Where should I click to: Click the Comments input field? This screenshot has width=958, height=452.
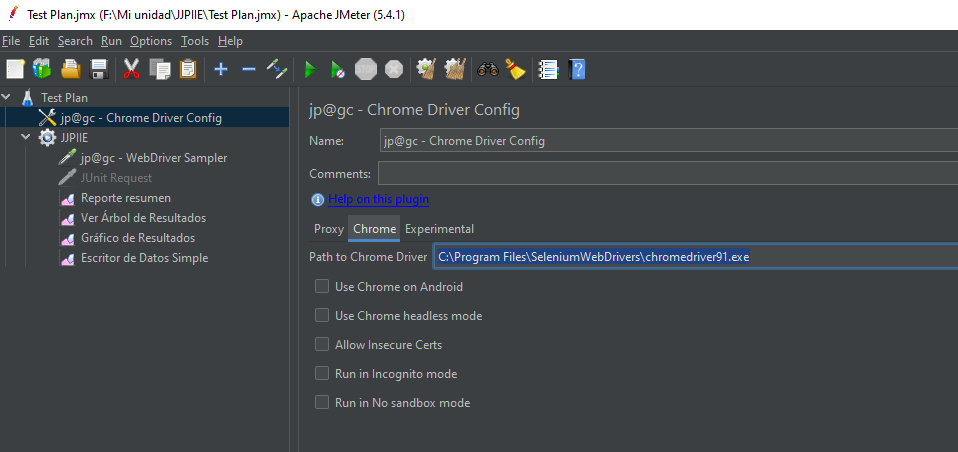click(x=668, y=173)
